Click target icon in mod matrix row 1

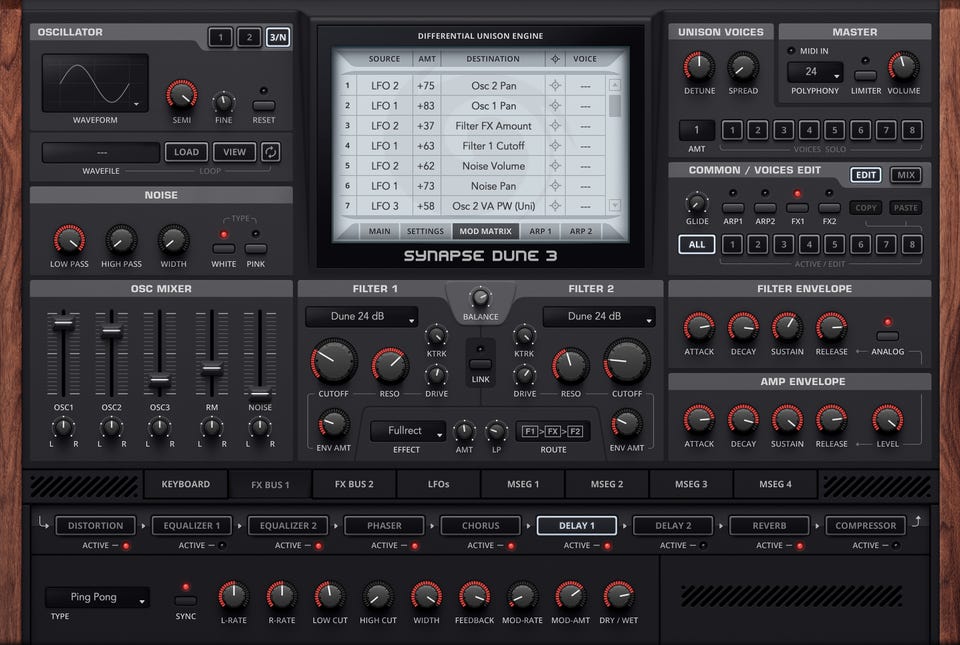coord(555,86)
